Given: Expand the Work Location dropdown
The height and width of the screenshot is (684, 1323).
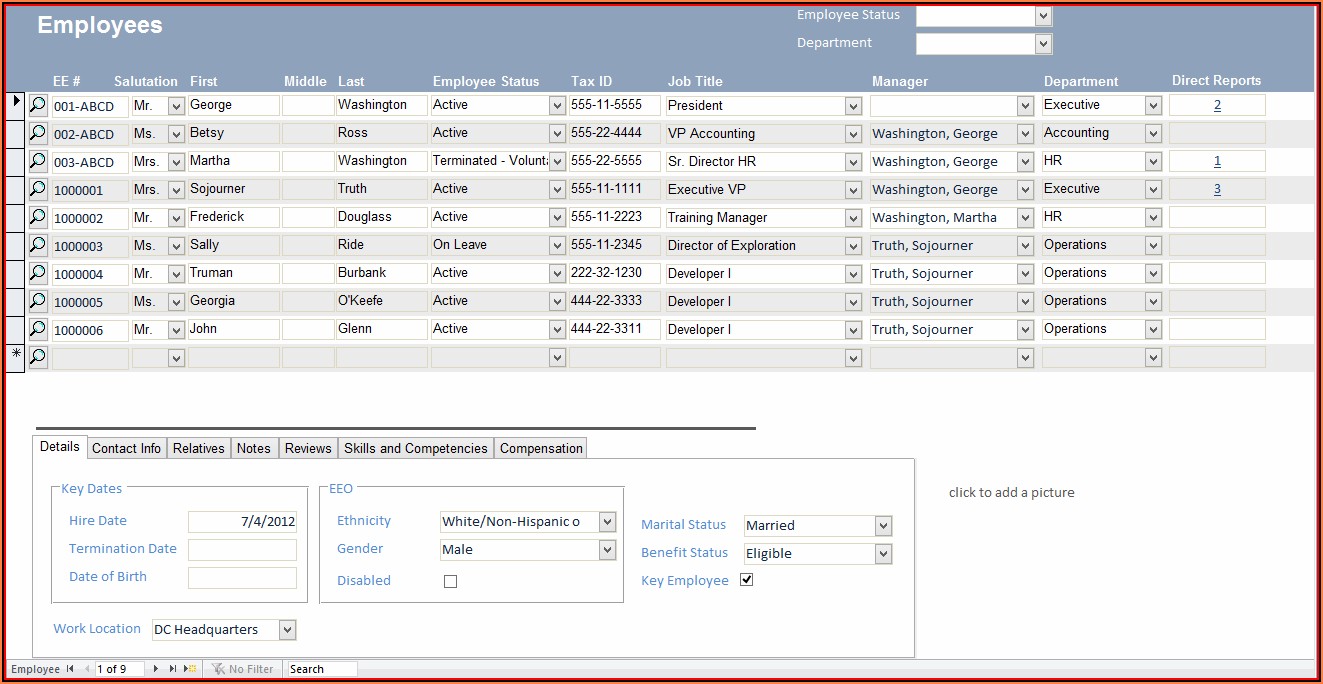Looking at the screenshot, I should [x=287, y=630].
